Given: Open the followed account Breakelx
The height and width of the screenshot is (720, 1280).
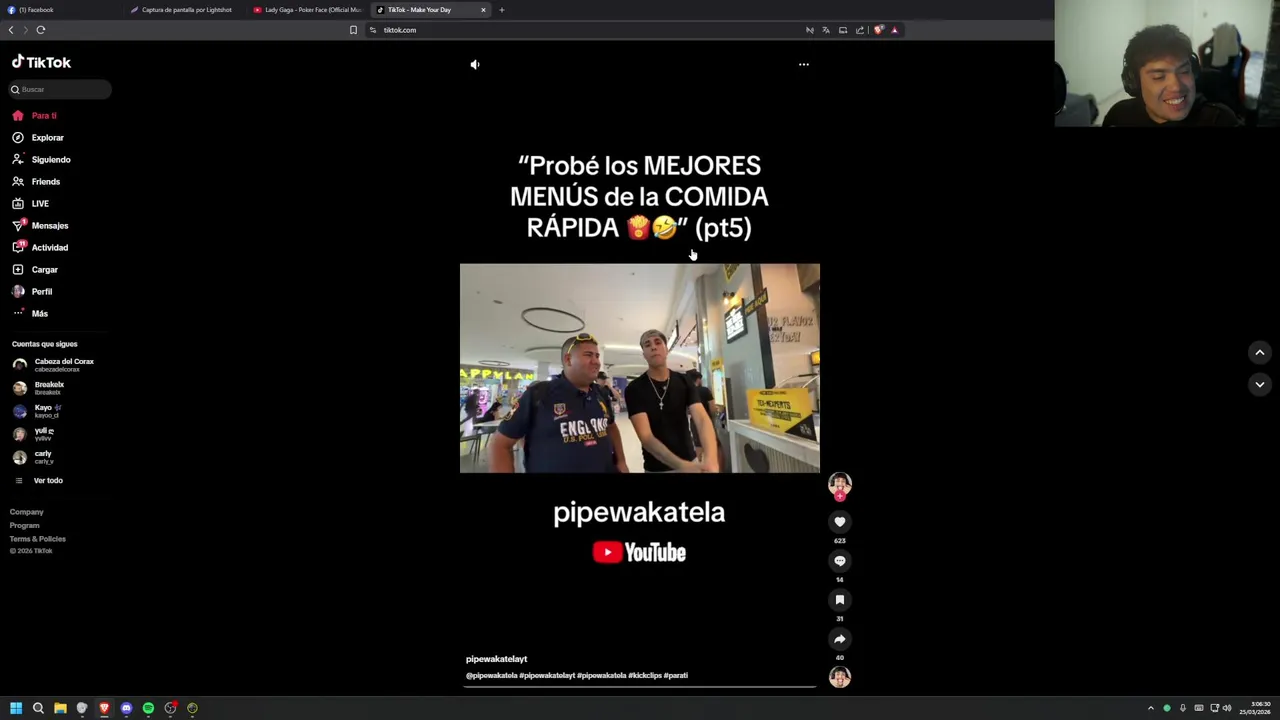Looking at the screenshot, I should (40, 388).
